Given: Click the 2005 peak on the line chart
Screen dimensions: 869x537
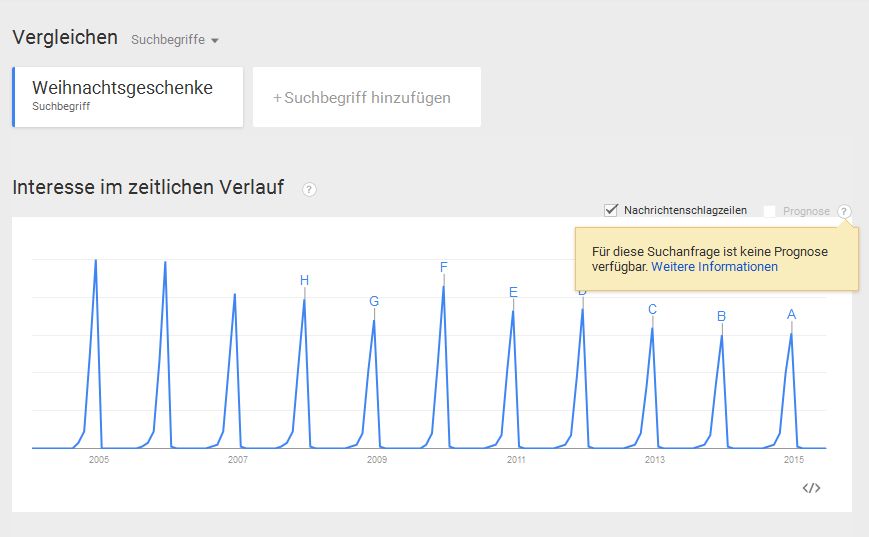Looking at the screenshot, I should 96,260.
